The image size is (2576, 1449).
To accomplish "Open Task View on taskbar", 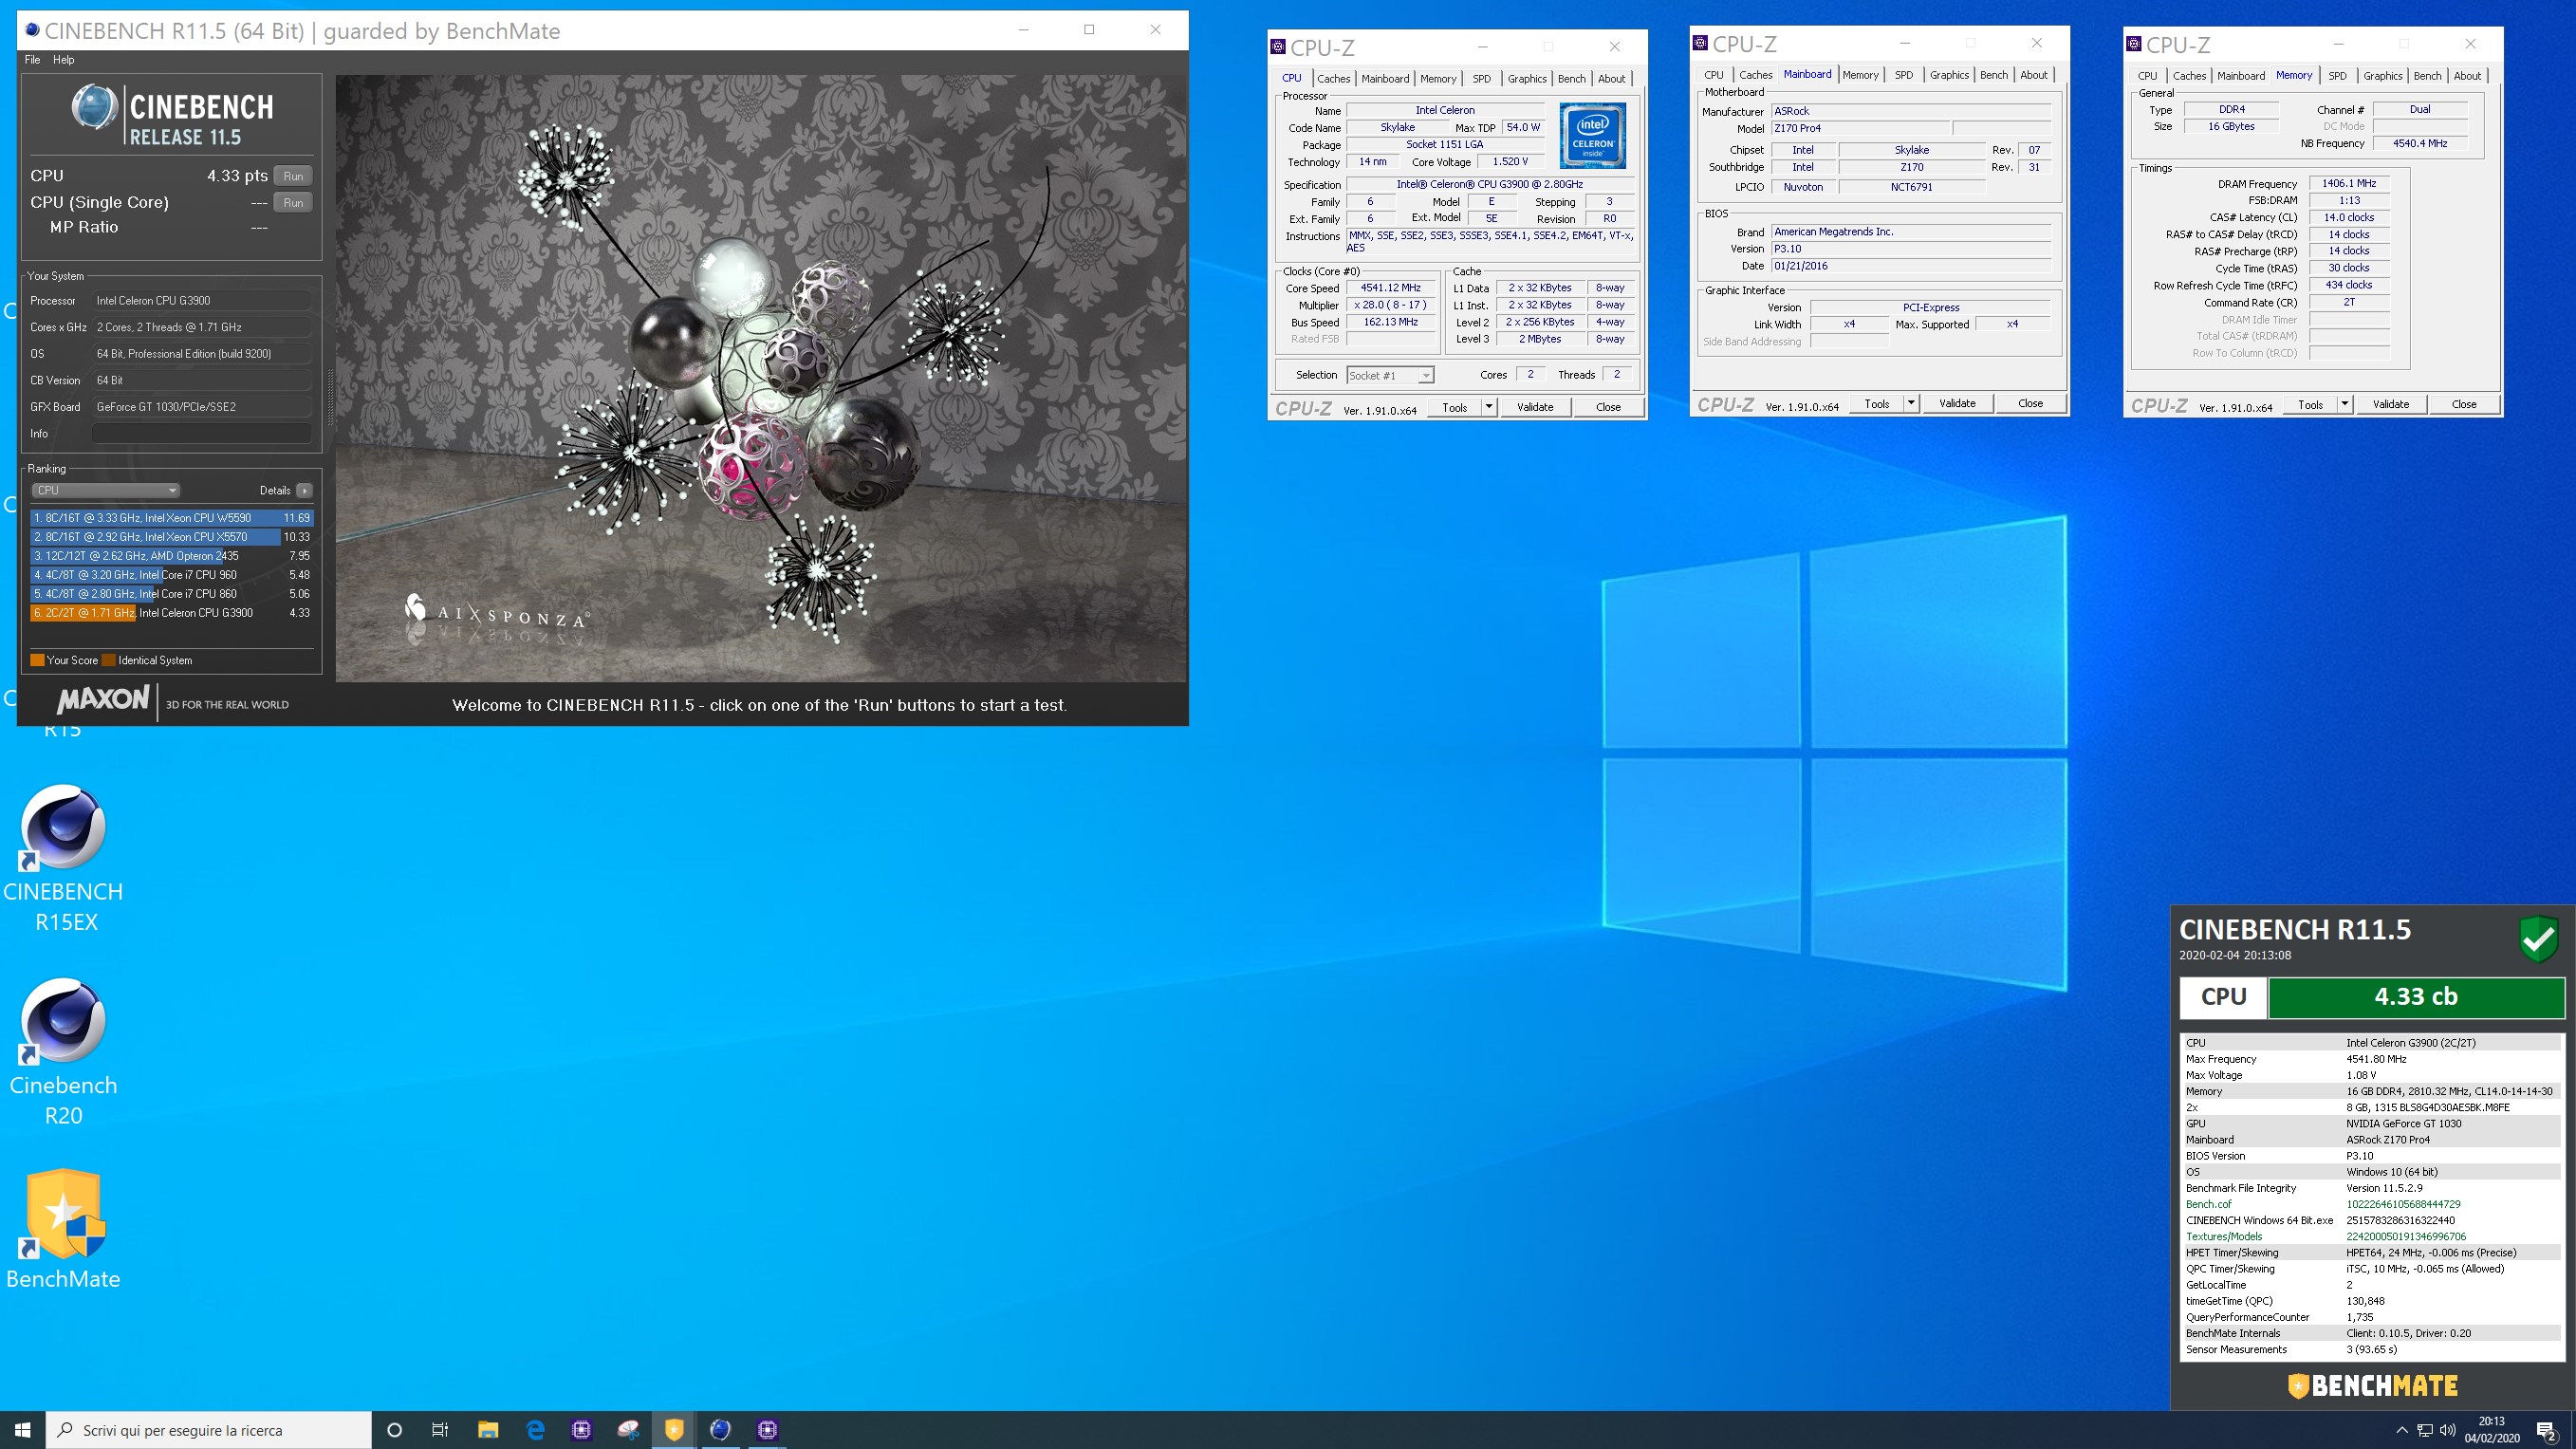I will click(x=440, y=1430).
